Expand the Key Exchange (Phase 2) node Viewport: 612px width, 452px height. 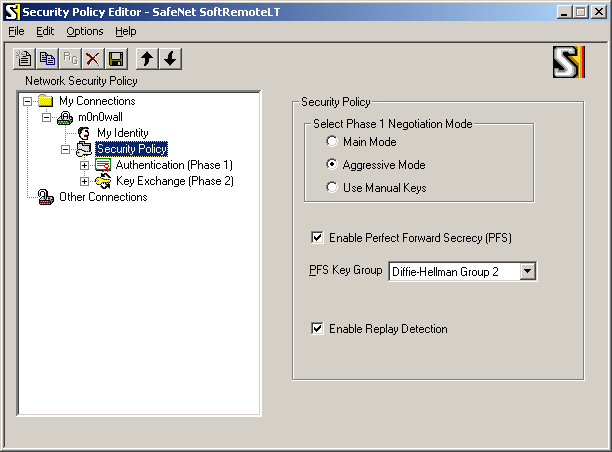pos(84,181)
